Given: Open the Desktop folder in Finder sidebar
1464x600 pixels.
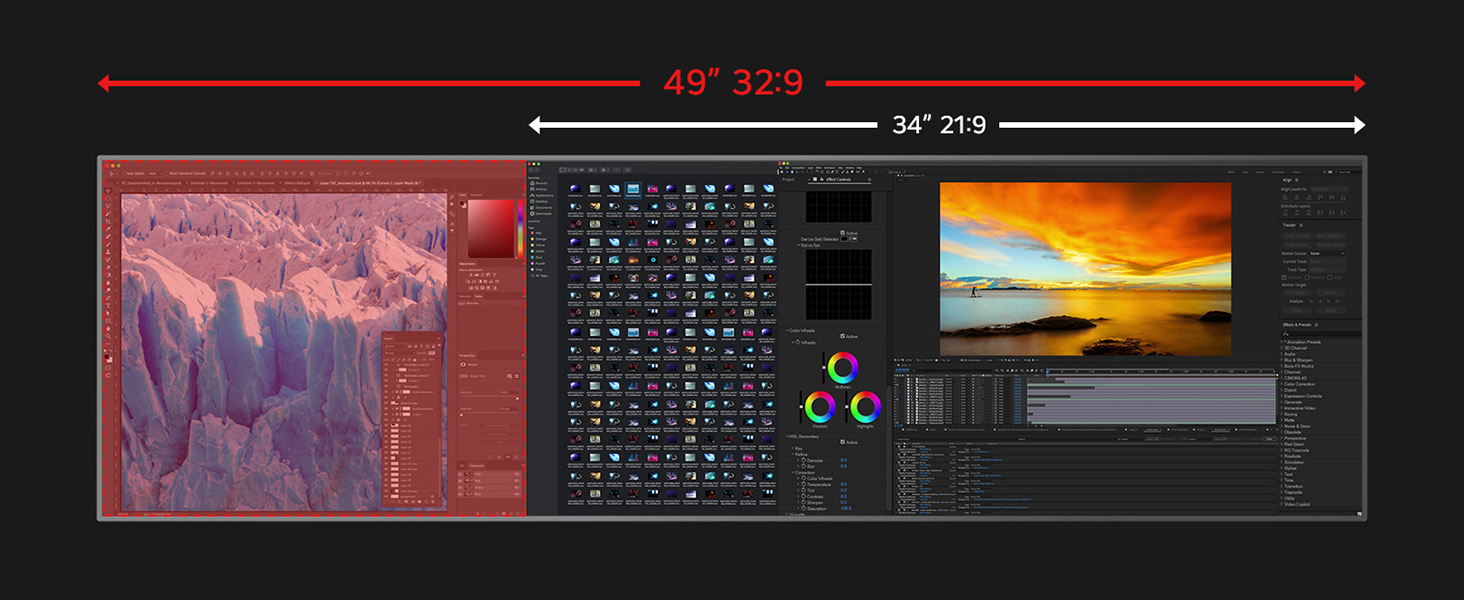Looking at the screenshot, I should coord(541,201).
